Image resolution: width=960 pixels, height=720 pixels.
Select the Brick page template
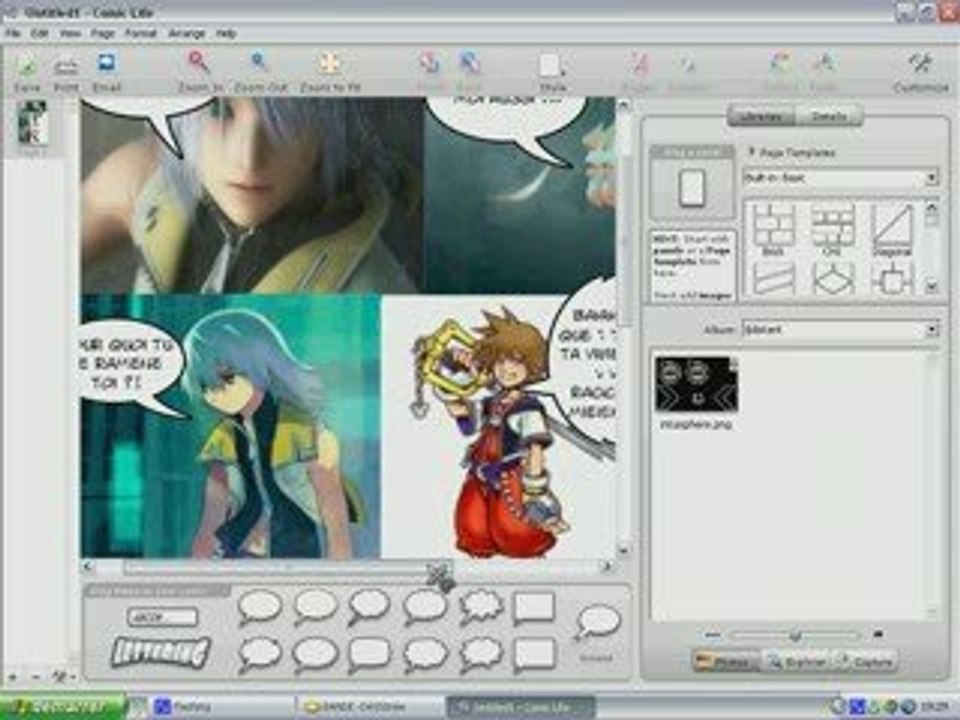pyautogui.click(x=773, y=228)
